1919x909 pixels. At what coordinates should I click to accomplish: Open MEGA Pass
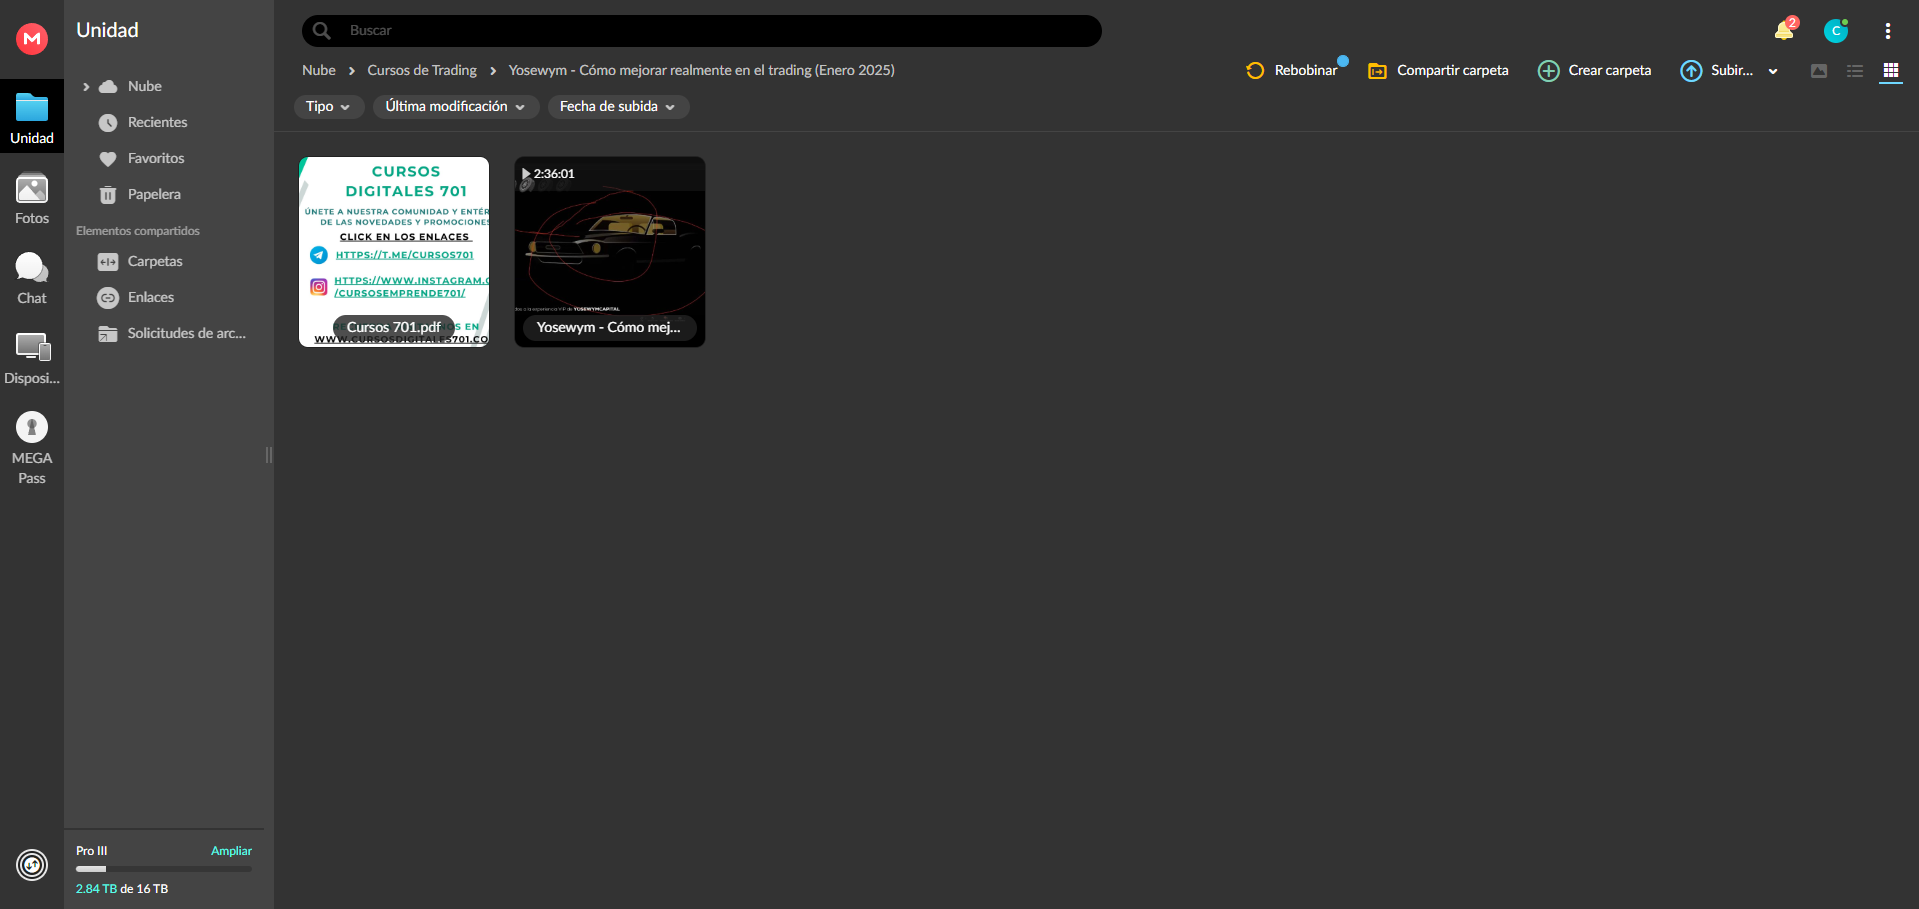point(32,448)
